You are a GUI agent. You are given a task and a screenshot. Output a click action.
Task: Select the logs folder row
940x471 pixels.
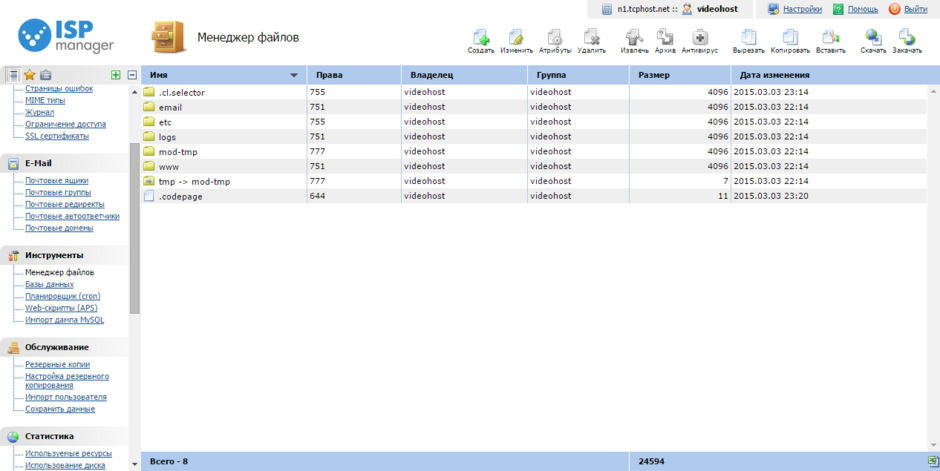point(534,137)
